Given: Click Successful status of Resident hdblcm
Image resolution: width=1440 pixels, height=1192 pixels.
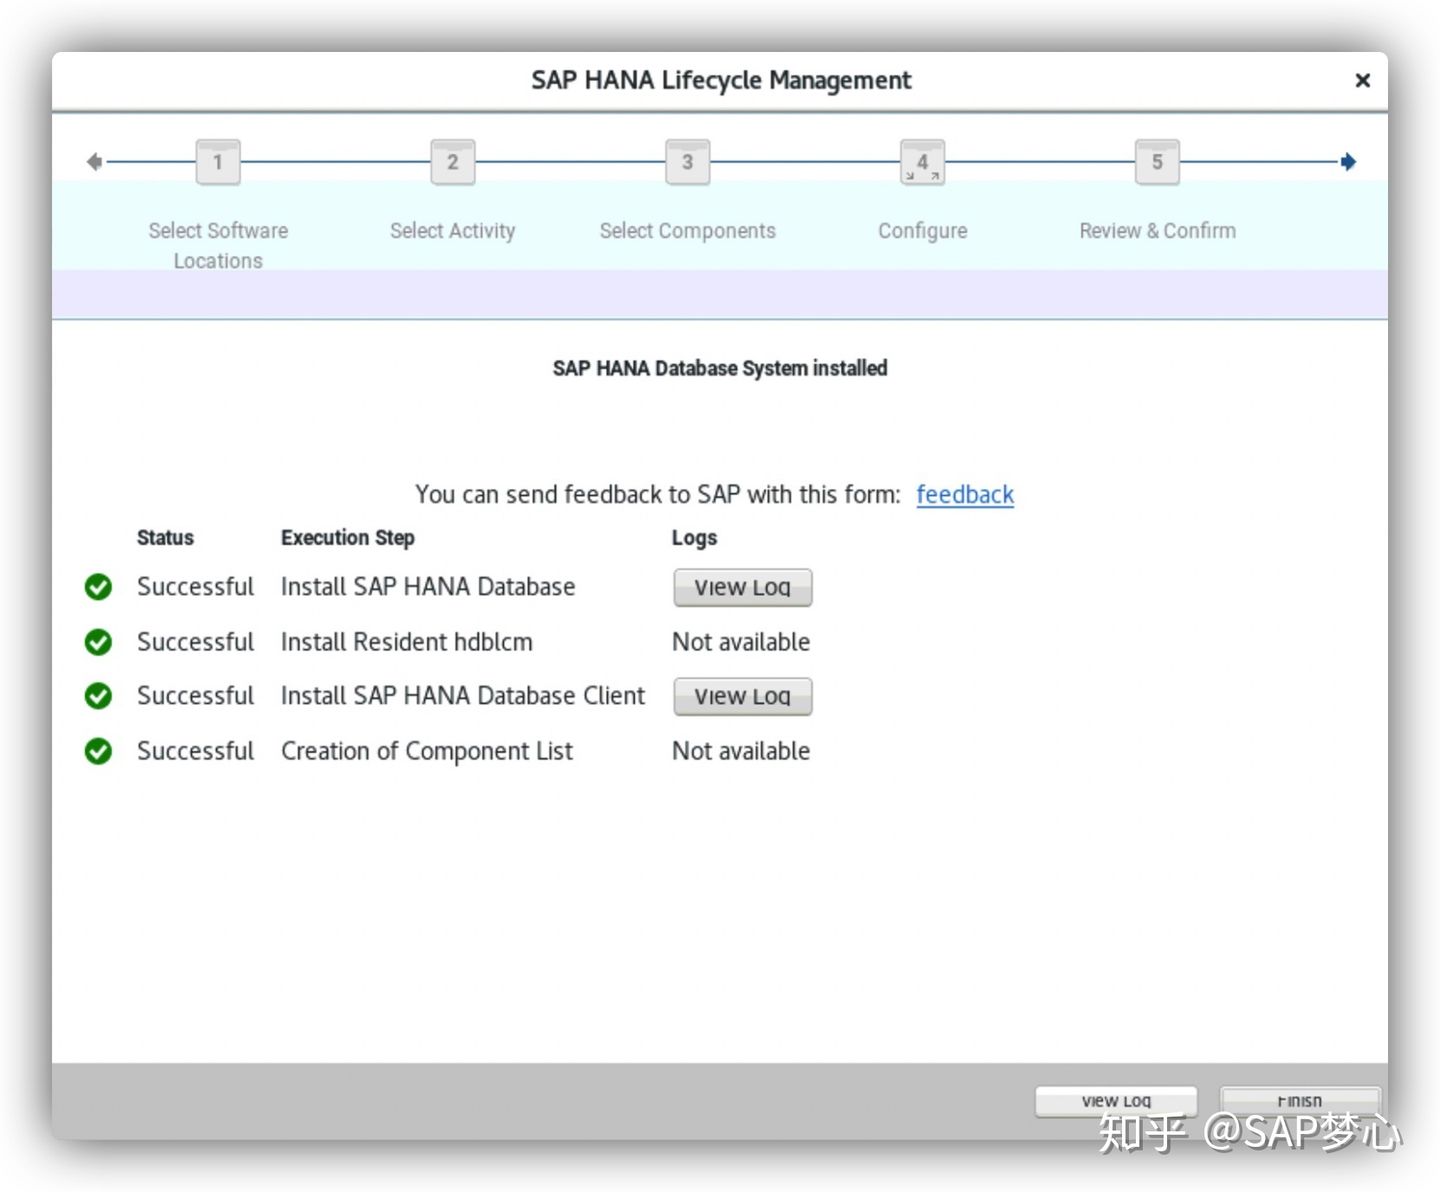Looking at the screenshot, I should coord(195,642).
